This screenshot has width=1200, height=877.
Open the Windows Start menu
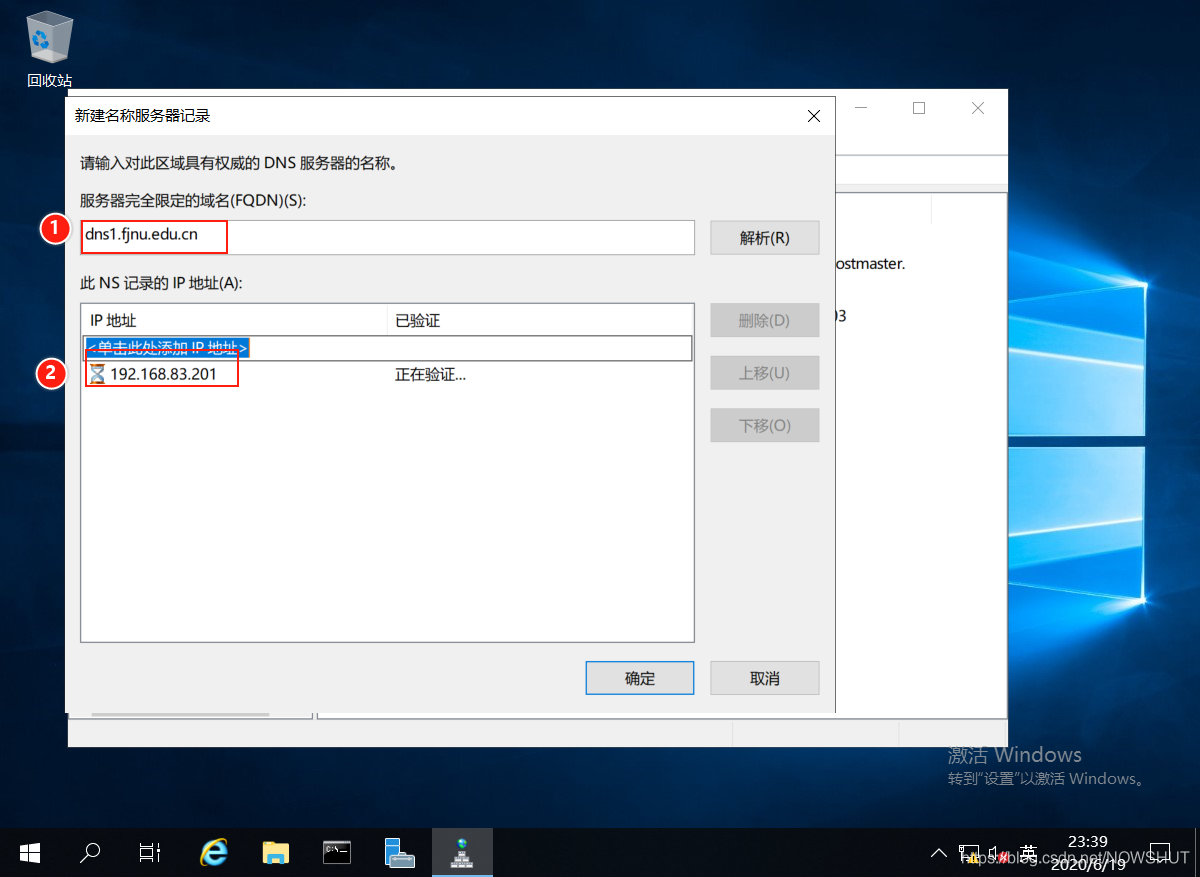click(30, 852)
